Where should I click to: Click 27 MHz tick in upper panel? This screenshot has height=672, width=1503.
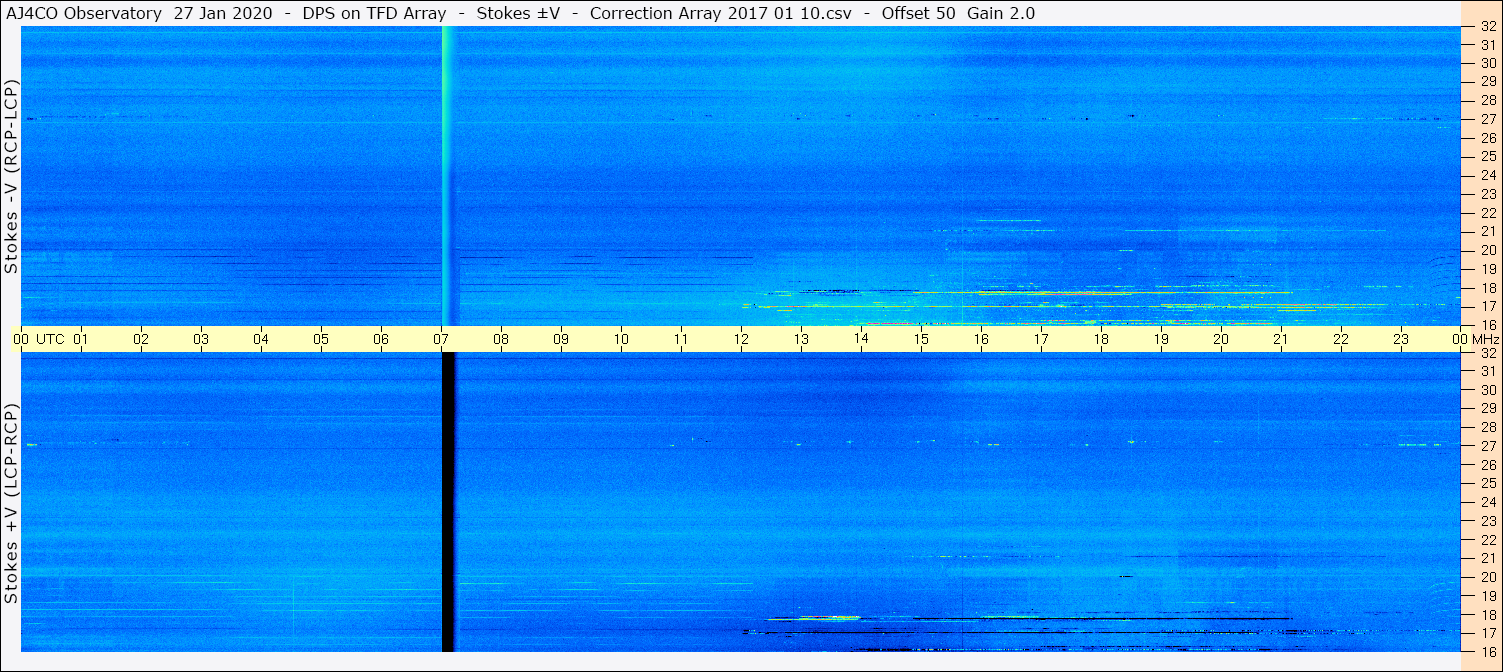point(1488,119)
